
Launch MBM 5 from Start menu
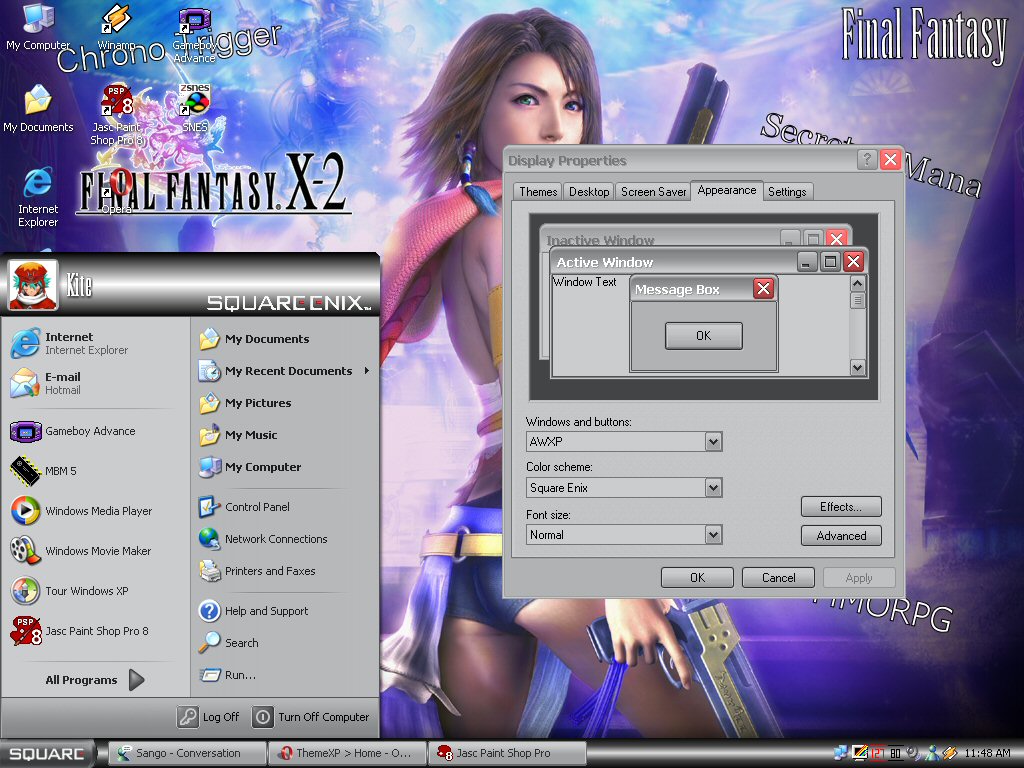point(60,471)
